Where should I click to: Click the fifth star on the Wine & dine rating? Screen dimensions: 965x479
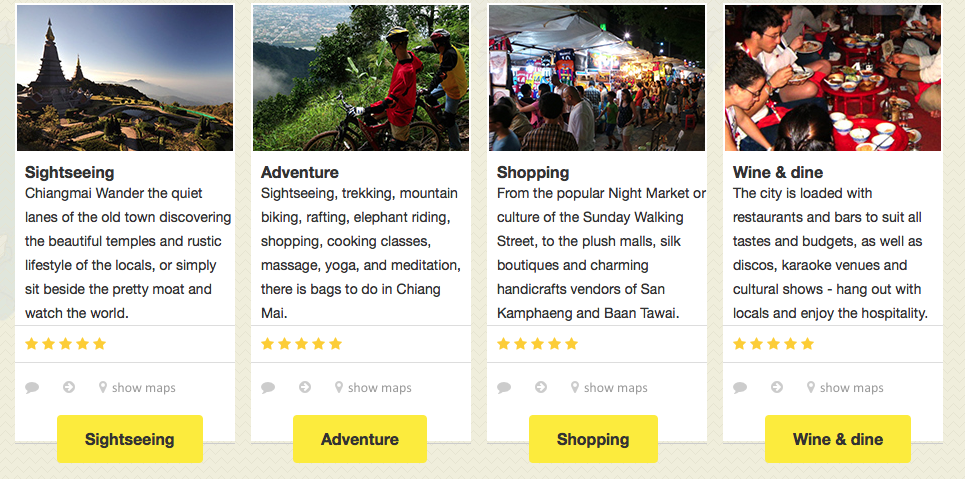[807, 344]
